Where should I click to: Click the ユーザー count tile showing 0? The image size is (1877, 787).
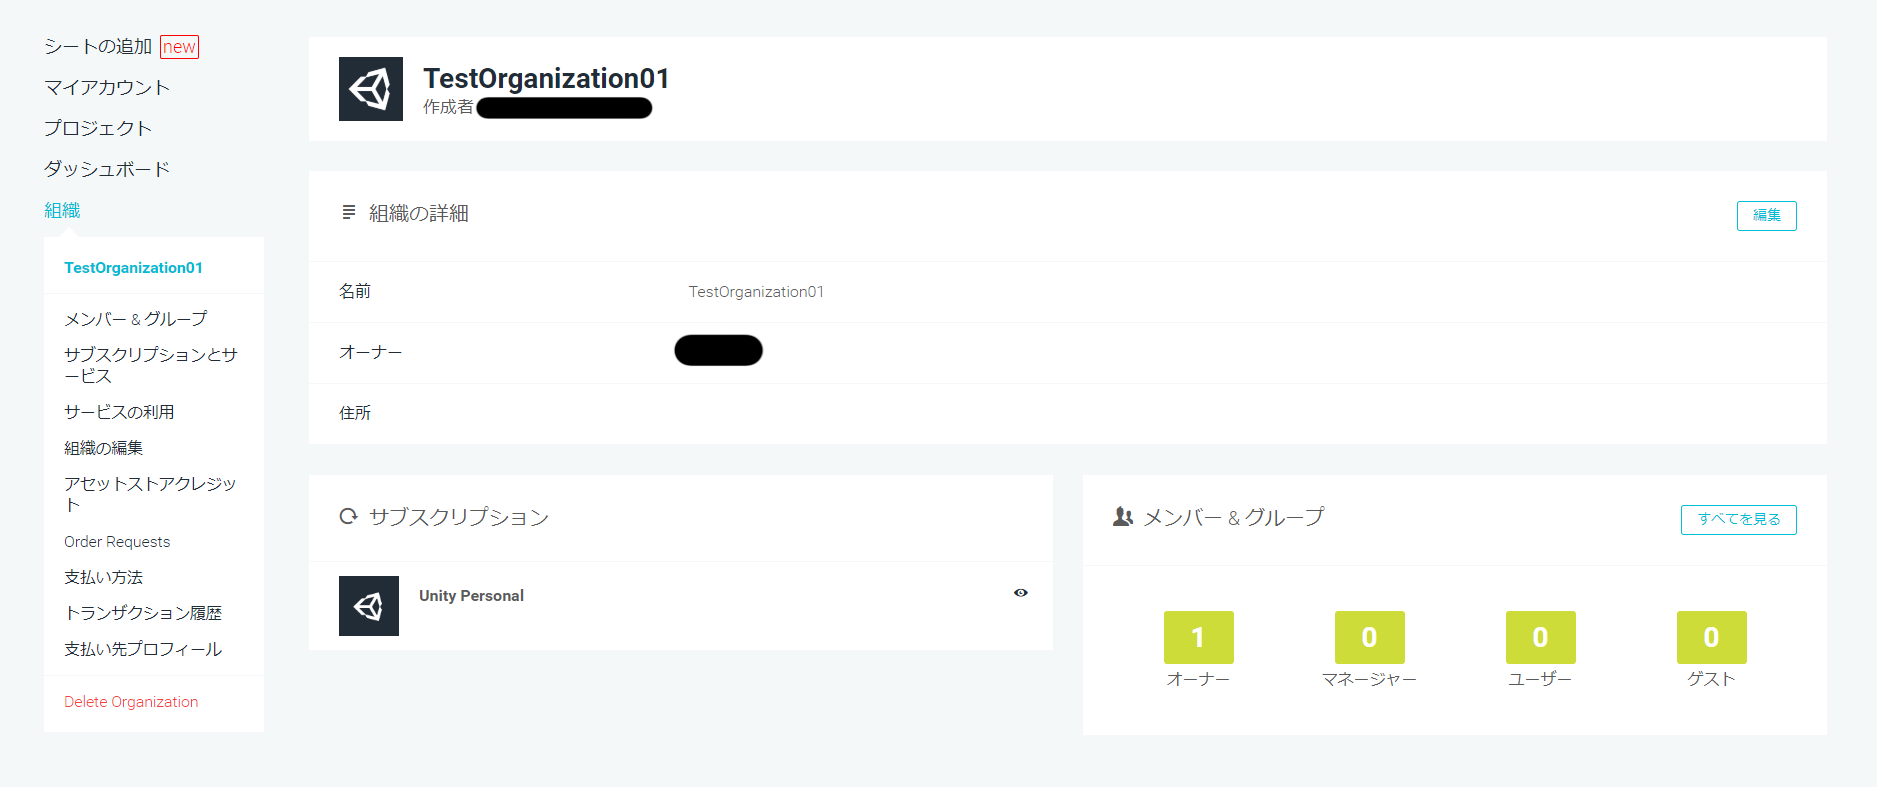tap(1540, 637)
